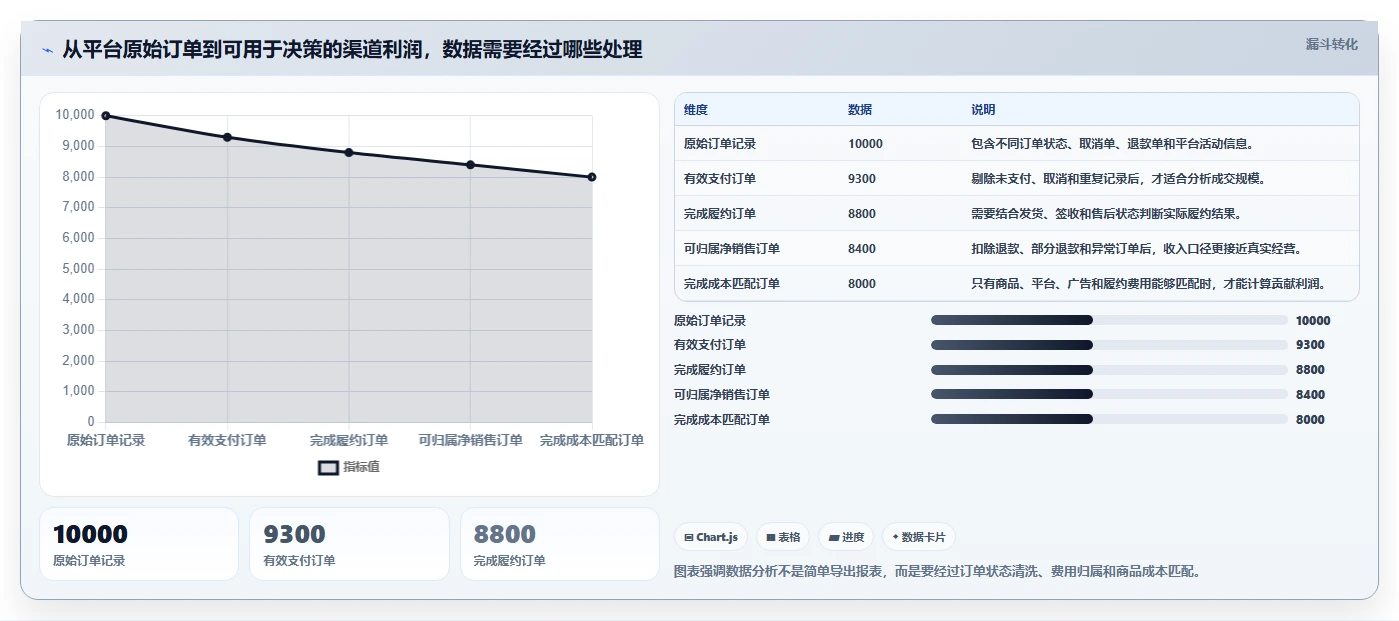The width and height of the screenshot is (1399, 621).
Task: Open the 10000 原始订单记录 data card
Action: (x=139, y=544)
